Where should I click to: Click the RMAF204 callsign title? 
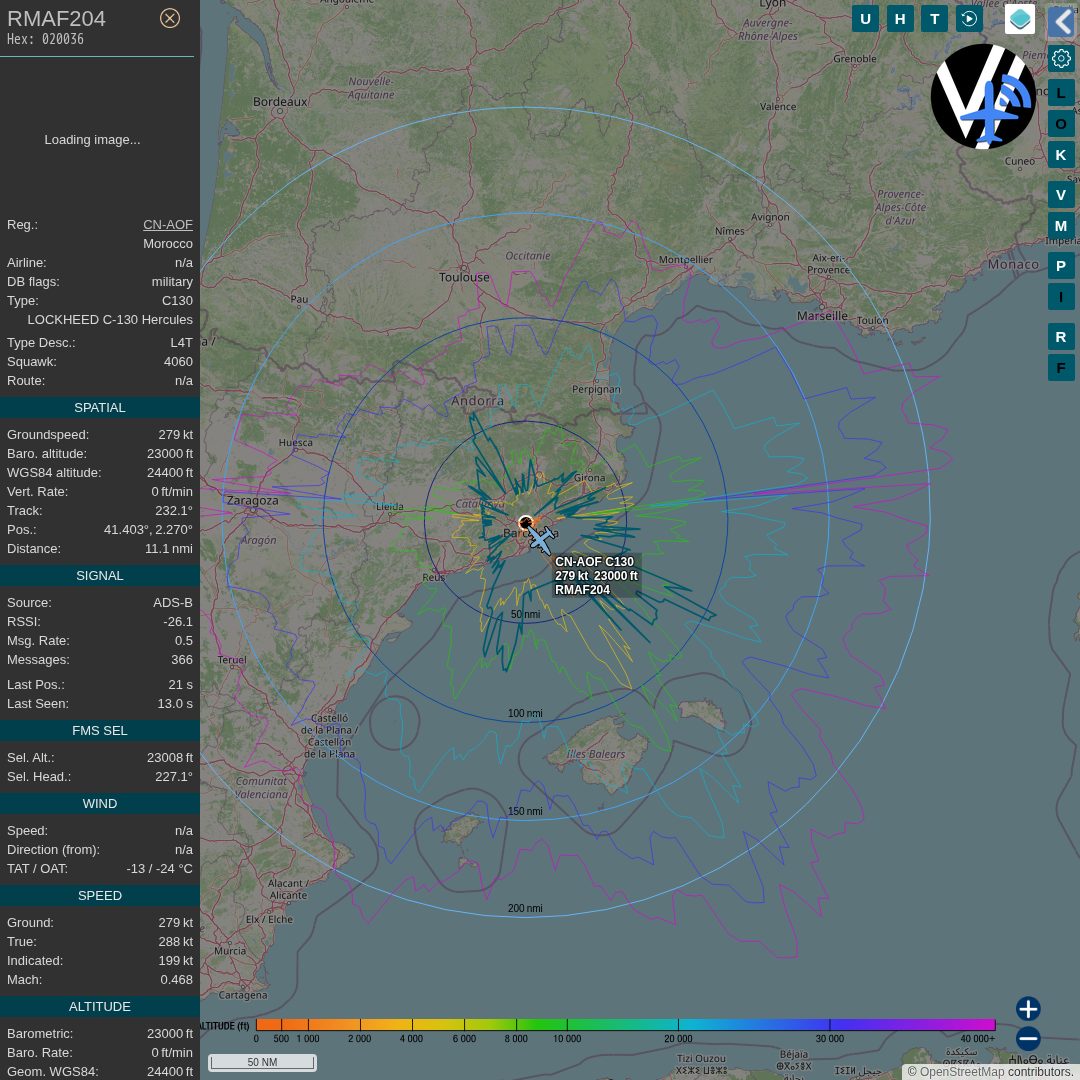click(56, 19)
